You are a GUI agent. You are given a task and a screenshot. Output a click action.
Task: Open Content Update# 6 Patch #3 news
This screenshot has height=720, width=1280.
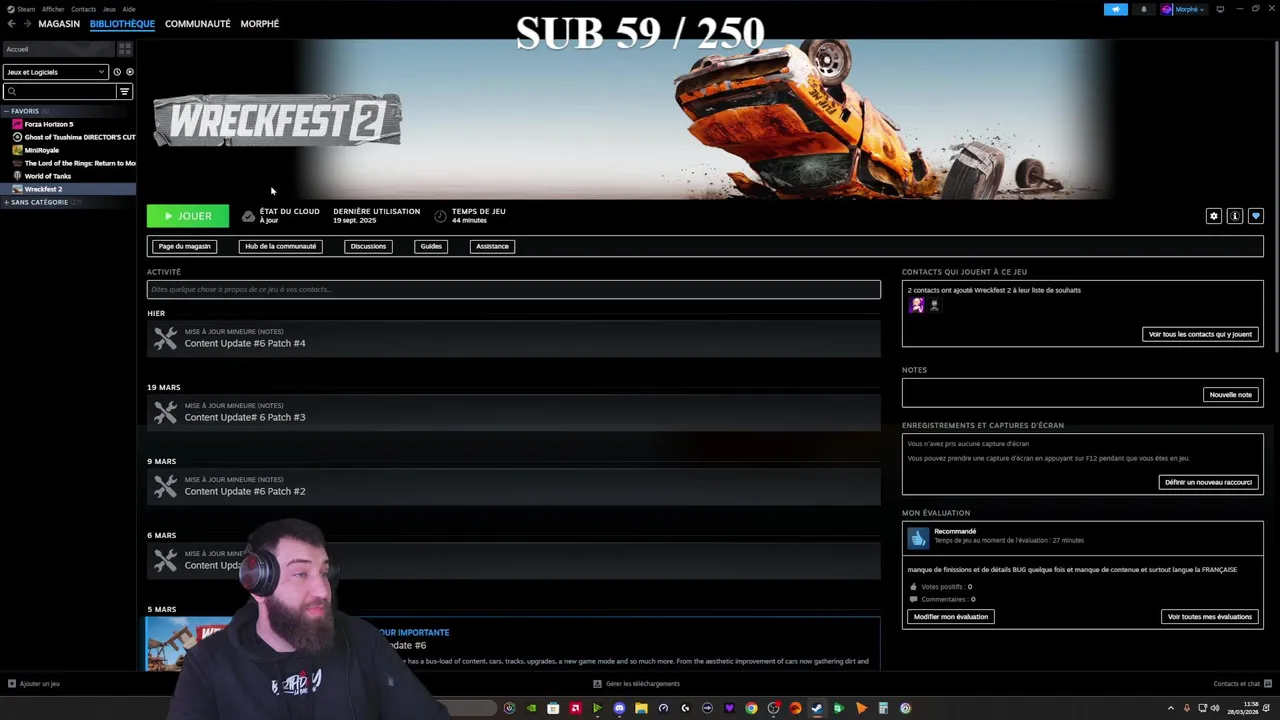514,412
